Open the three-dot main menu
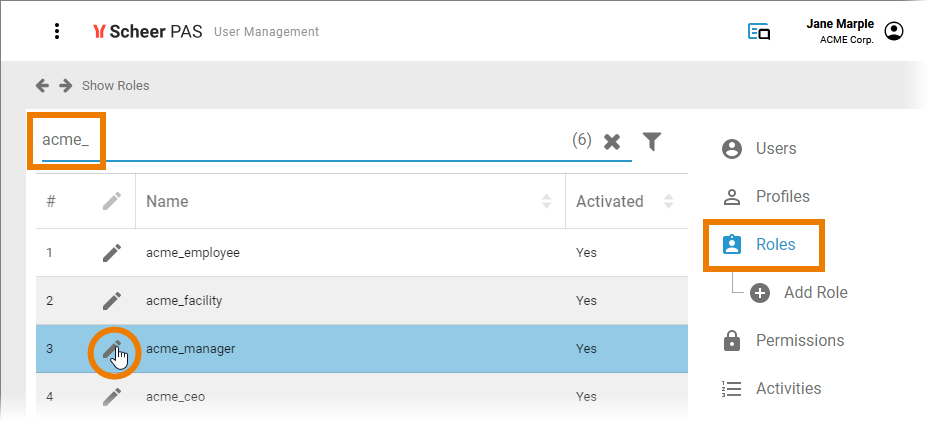930x421 pixels. [x=57, y=31]
